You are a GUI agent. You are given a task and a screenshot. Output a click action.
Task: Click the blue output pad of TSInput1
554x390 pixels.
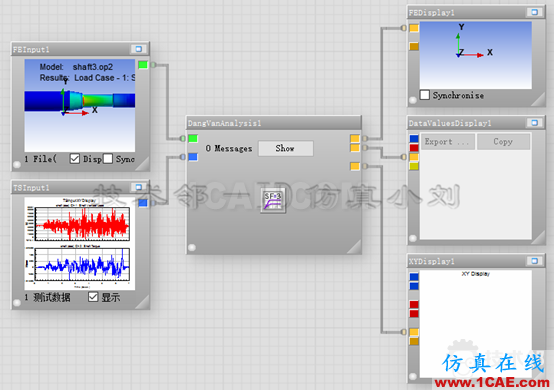[143, 203]
